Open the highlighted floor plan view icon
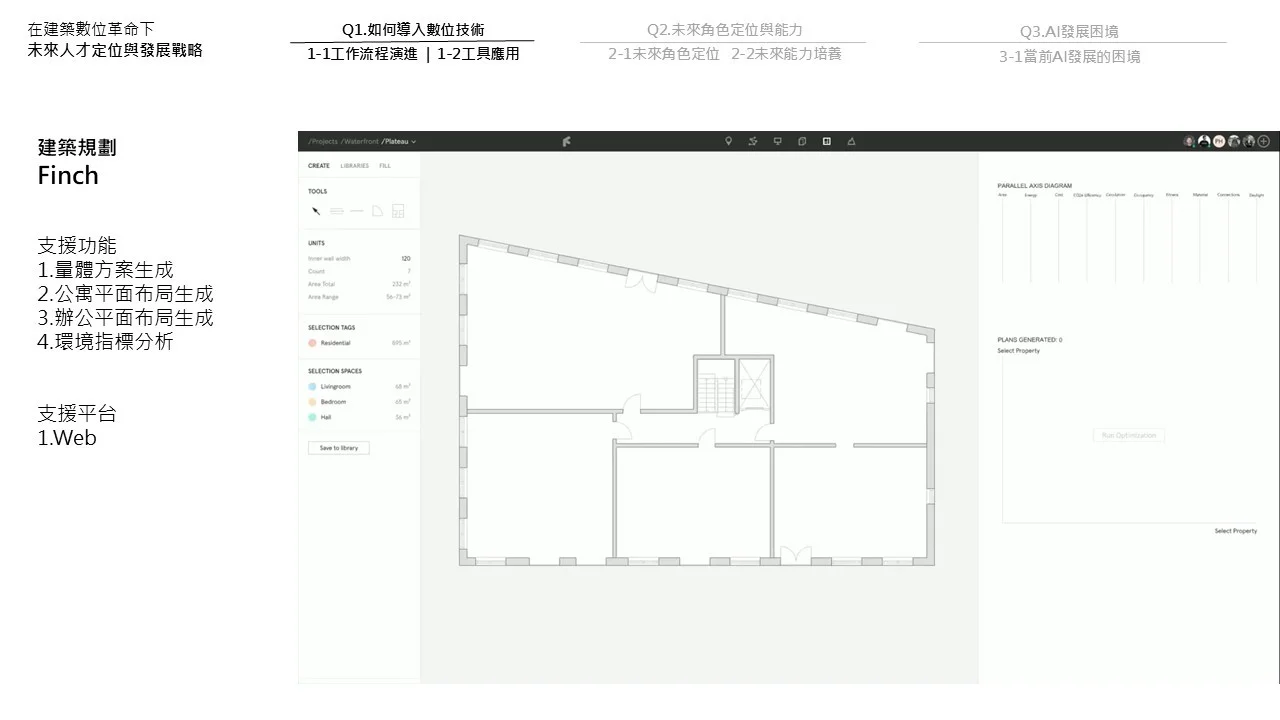Screen dimensions: 1280x720 [x=827, y=142]
